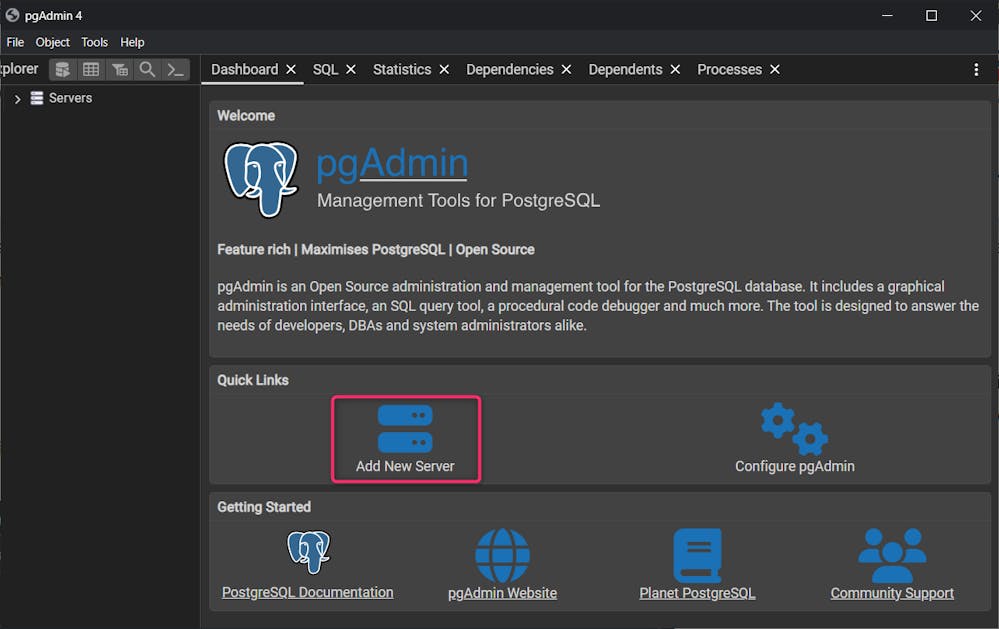Click the Planet PostgreSQL book icon
Screen dimensions: 999x629
pos(698,555)
